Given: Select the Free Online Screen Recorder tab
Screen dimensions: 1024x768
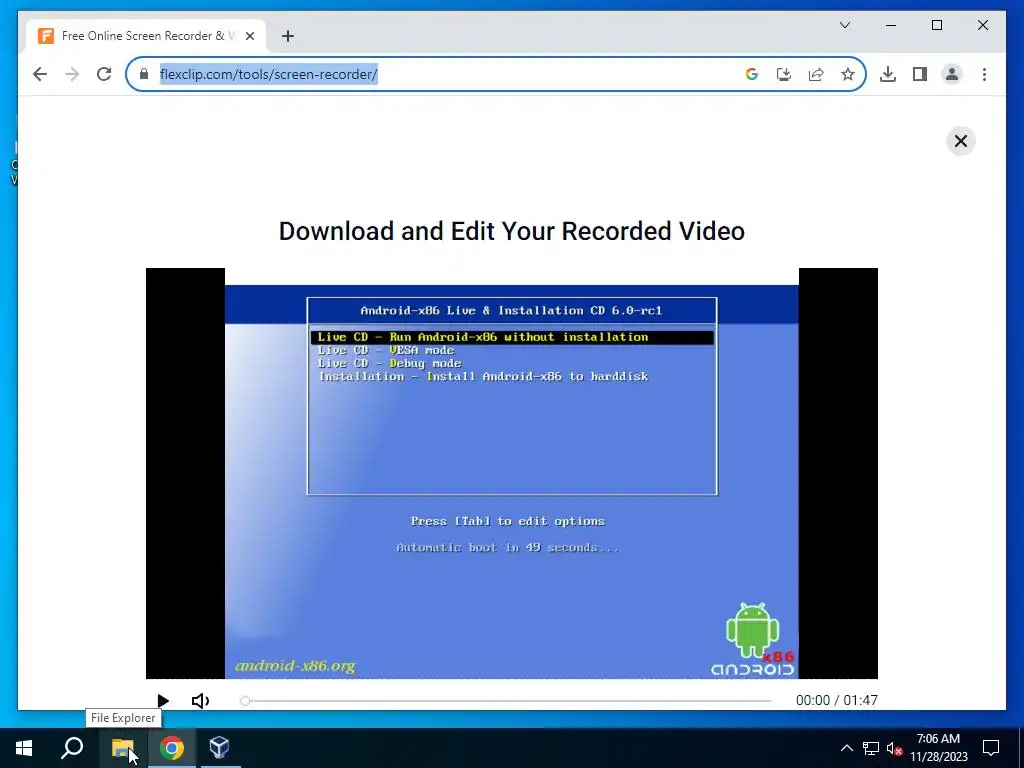Looking at the screenshot, I should click(x=146, y=36).
